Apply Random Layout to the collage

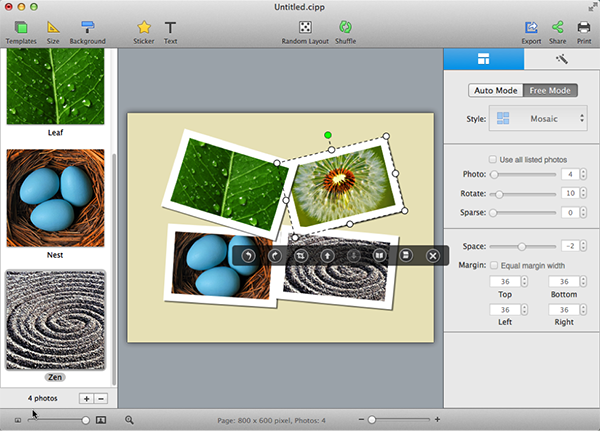click(304, 28)
